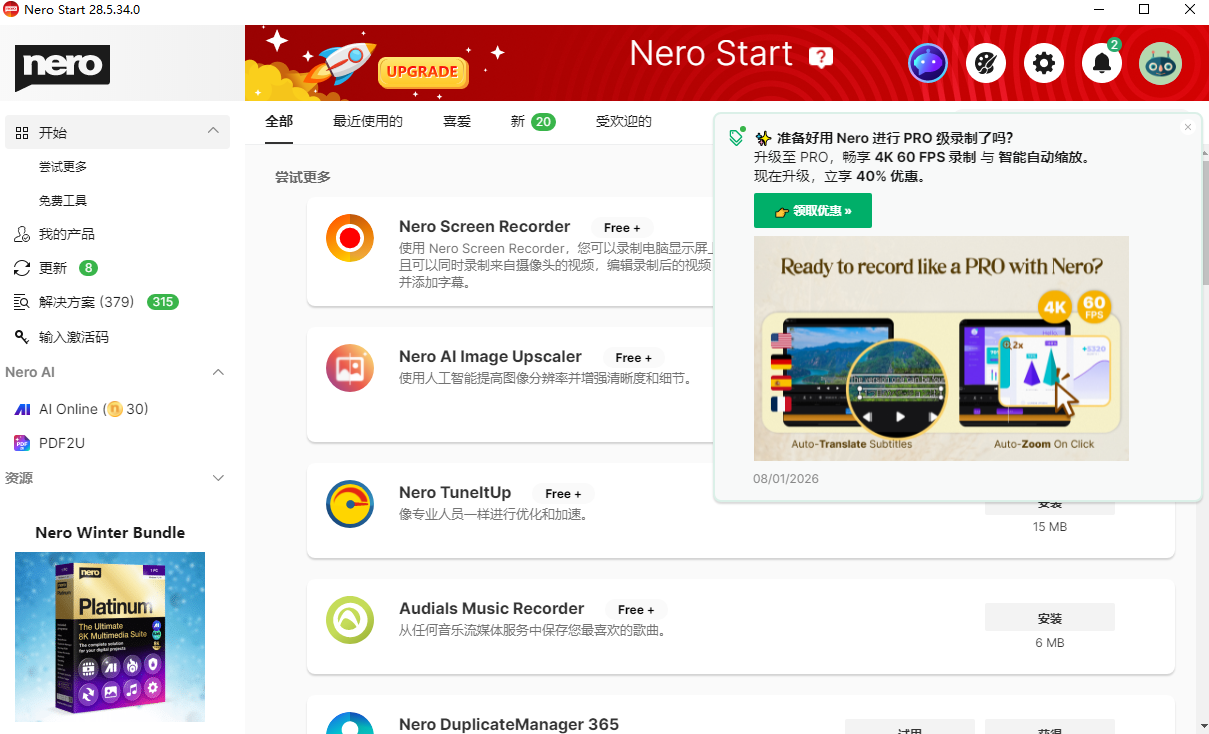Open the user avatar robot icon

(1161, 64)
